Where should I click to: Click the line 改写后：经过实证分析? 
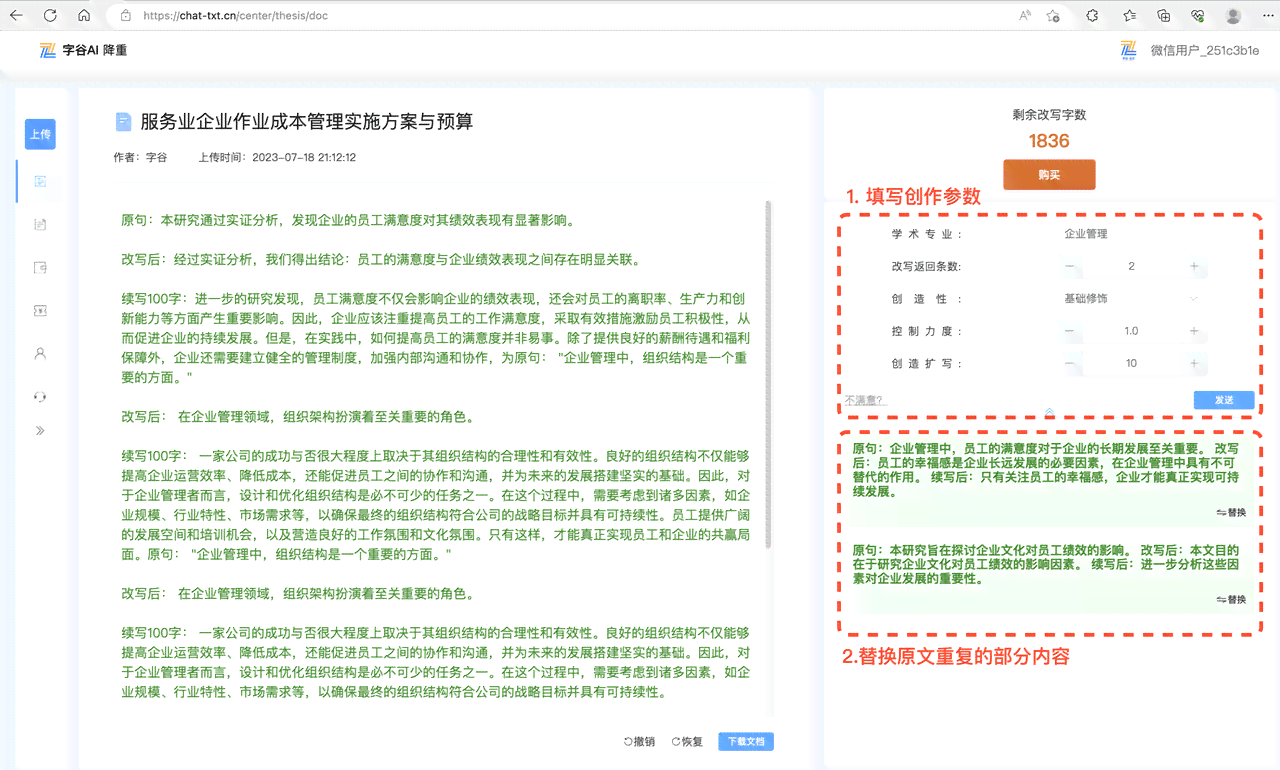(381, 259)
